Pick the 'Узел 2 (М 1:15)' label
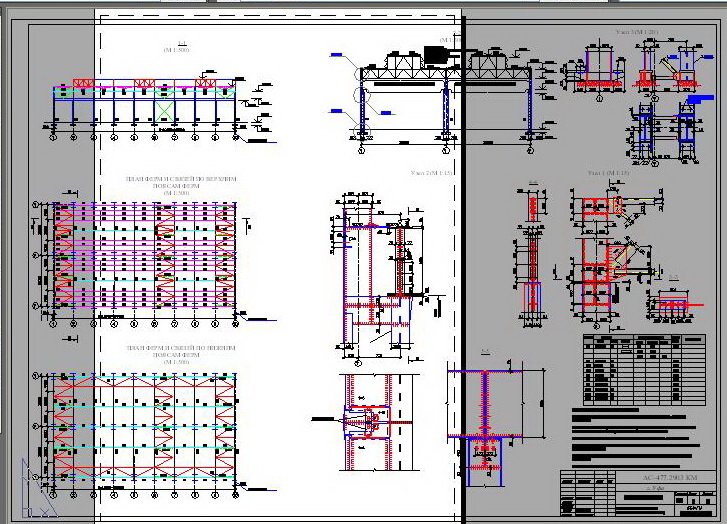 pos(431,173)
